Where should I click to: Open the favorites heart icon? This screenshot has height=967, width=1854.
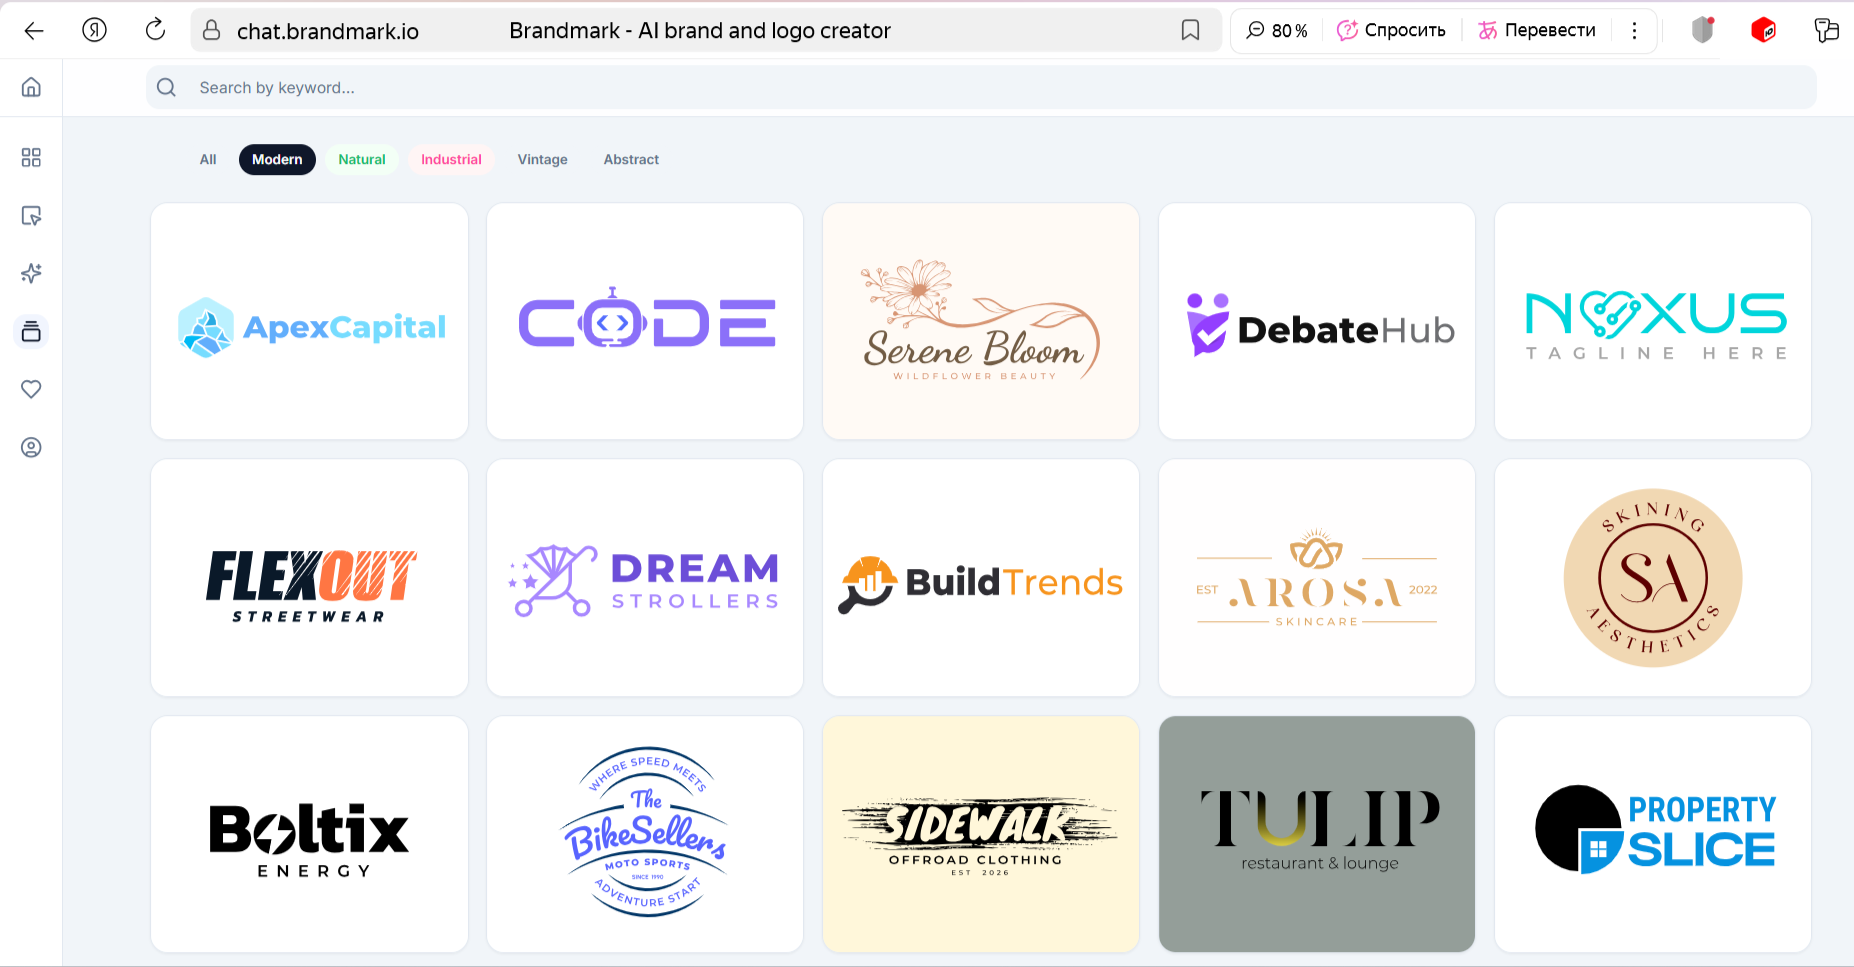[31, 389]
